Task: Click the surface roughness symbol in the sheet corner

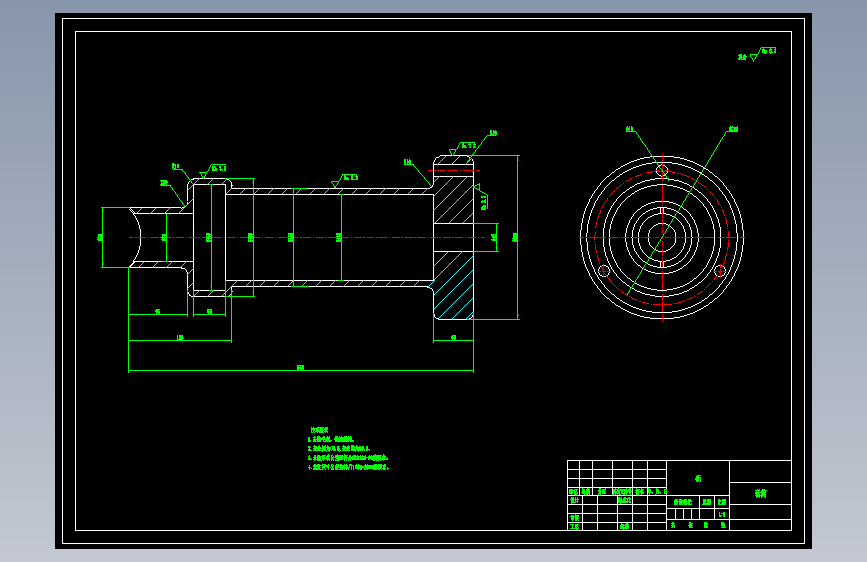Action: pos(757,54)
